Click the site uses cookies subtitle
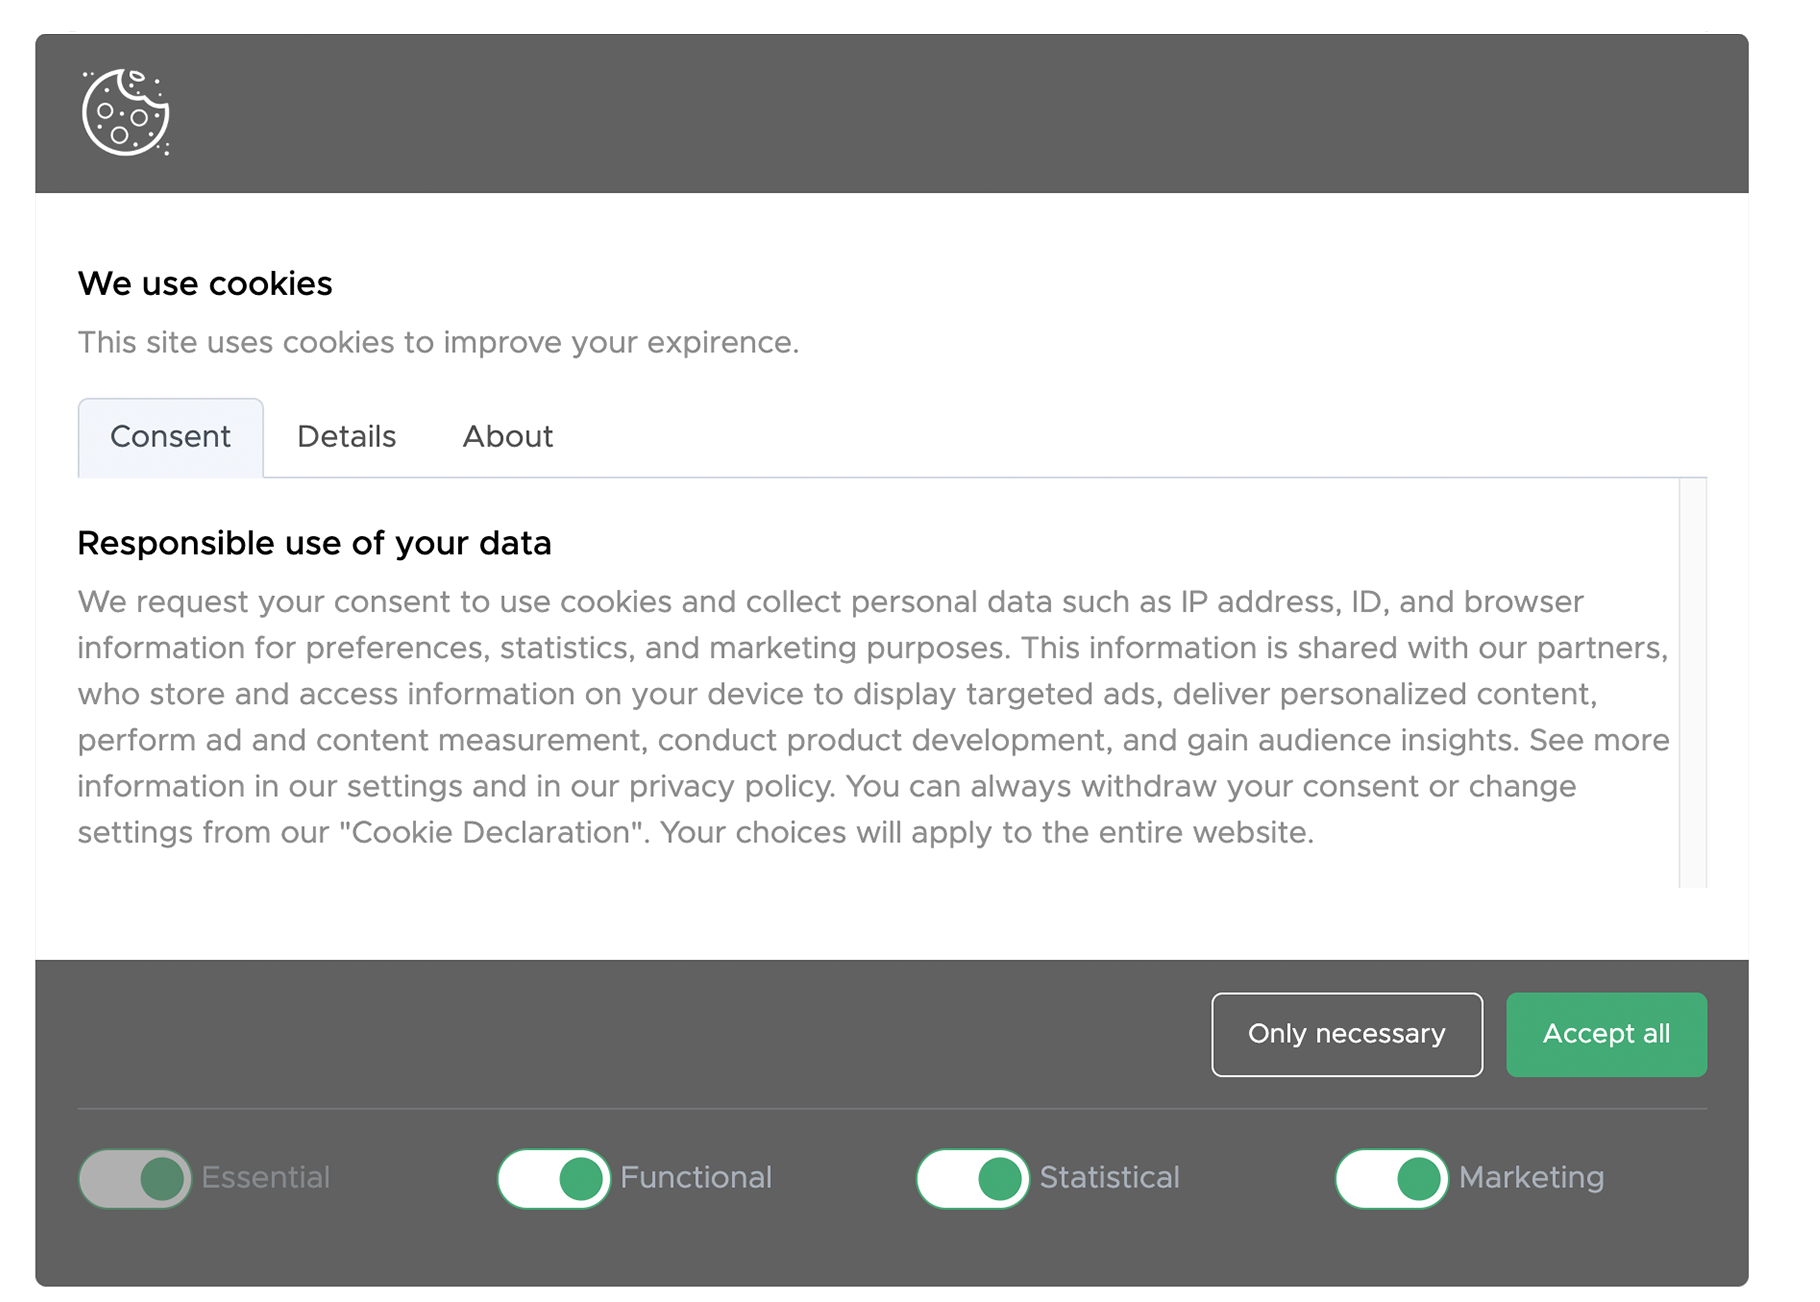 (438, 343)
